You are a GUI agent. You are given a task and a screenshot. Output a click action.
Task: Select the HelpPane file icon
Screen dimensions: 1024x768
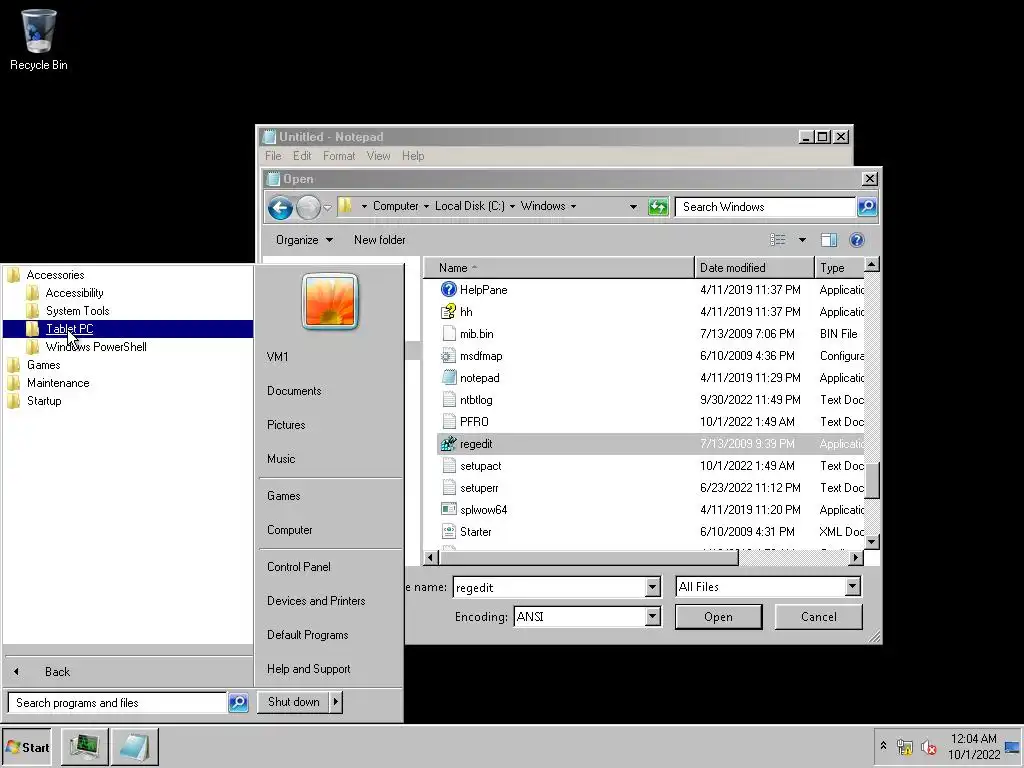449,289
